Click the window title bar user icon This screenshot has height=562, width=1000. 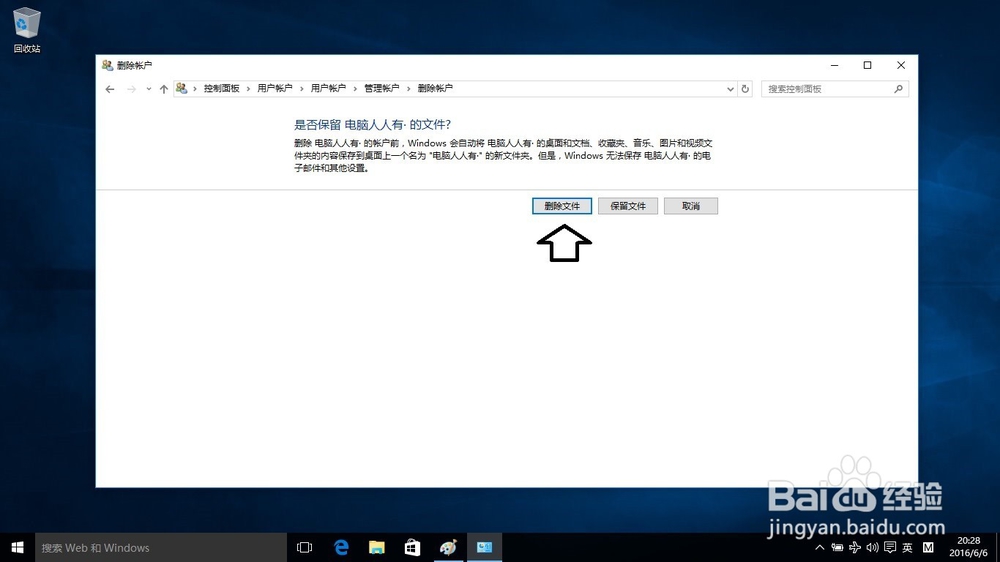(x=107, y=65)
